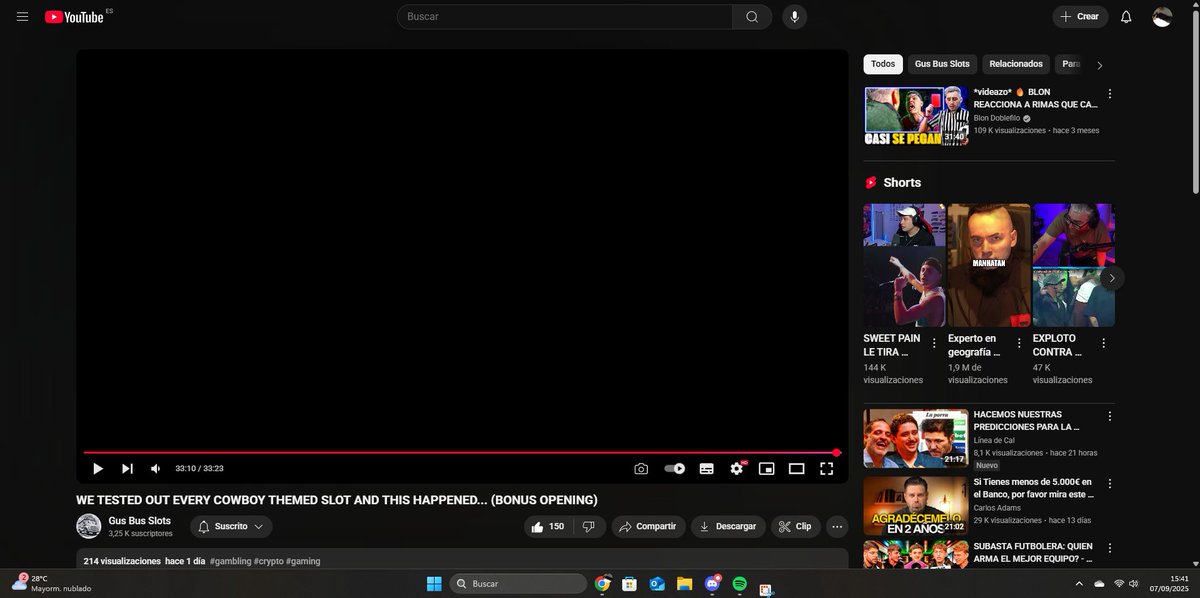
Task: Open the Gus Bus Slots channel name
Action: click(140, 521)
